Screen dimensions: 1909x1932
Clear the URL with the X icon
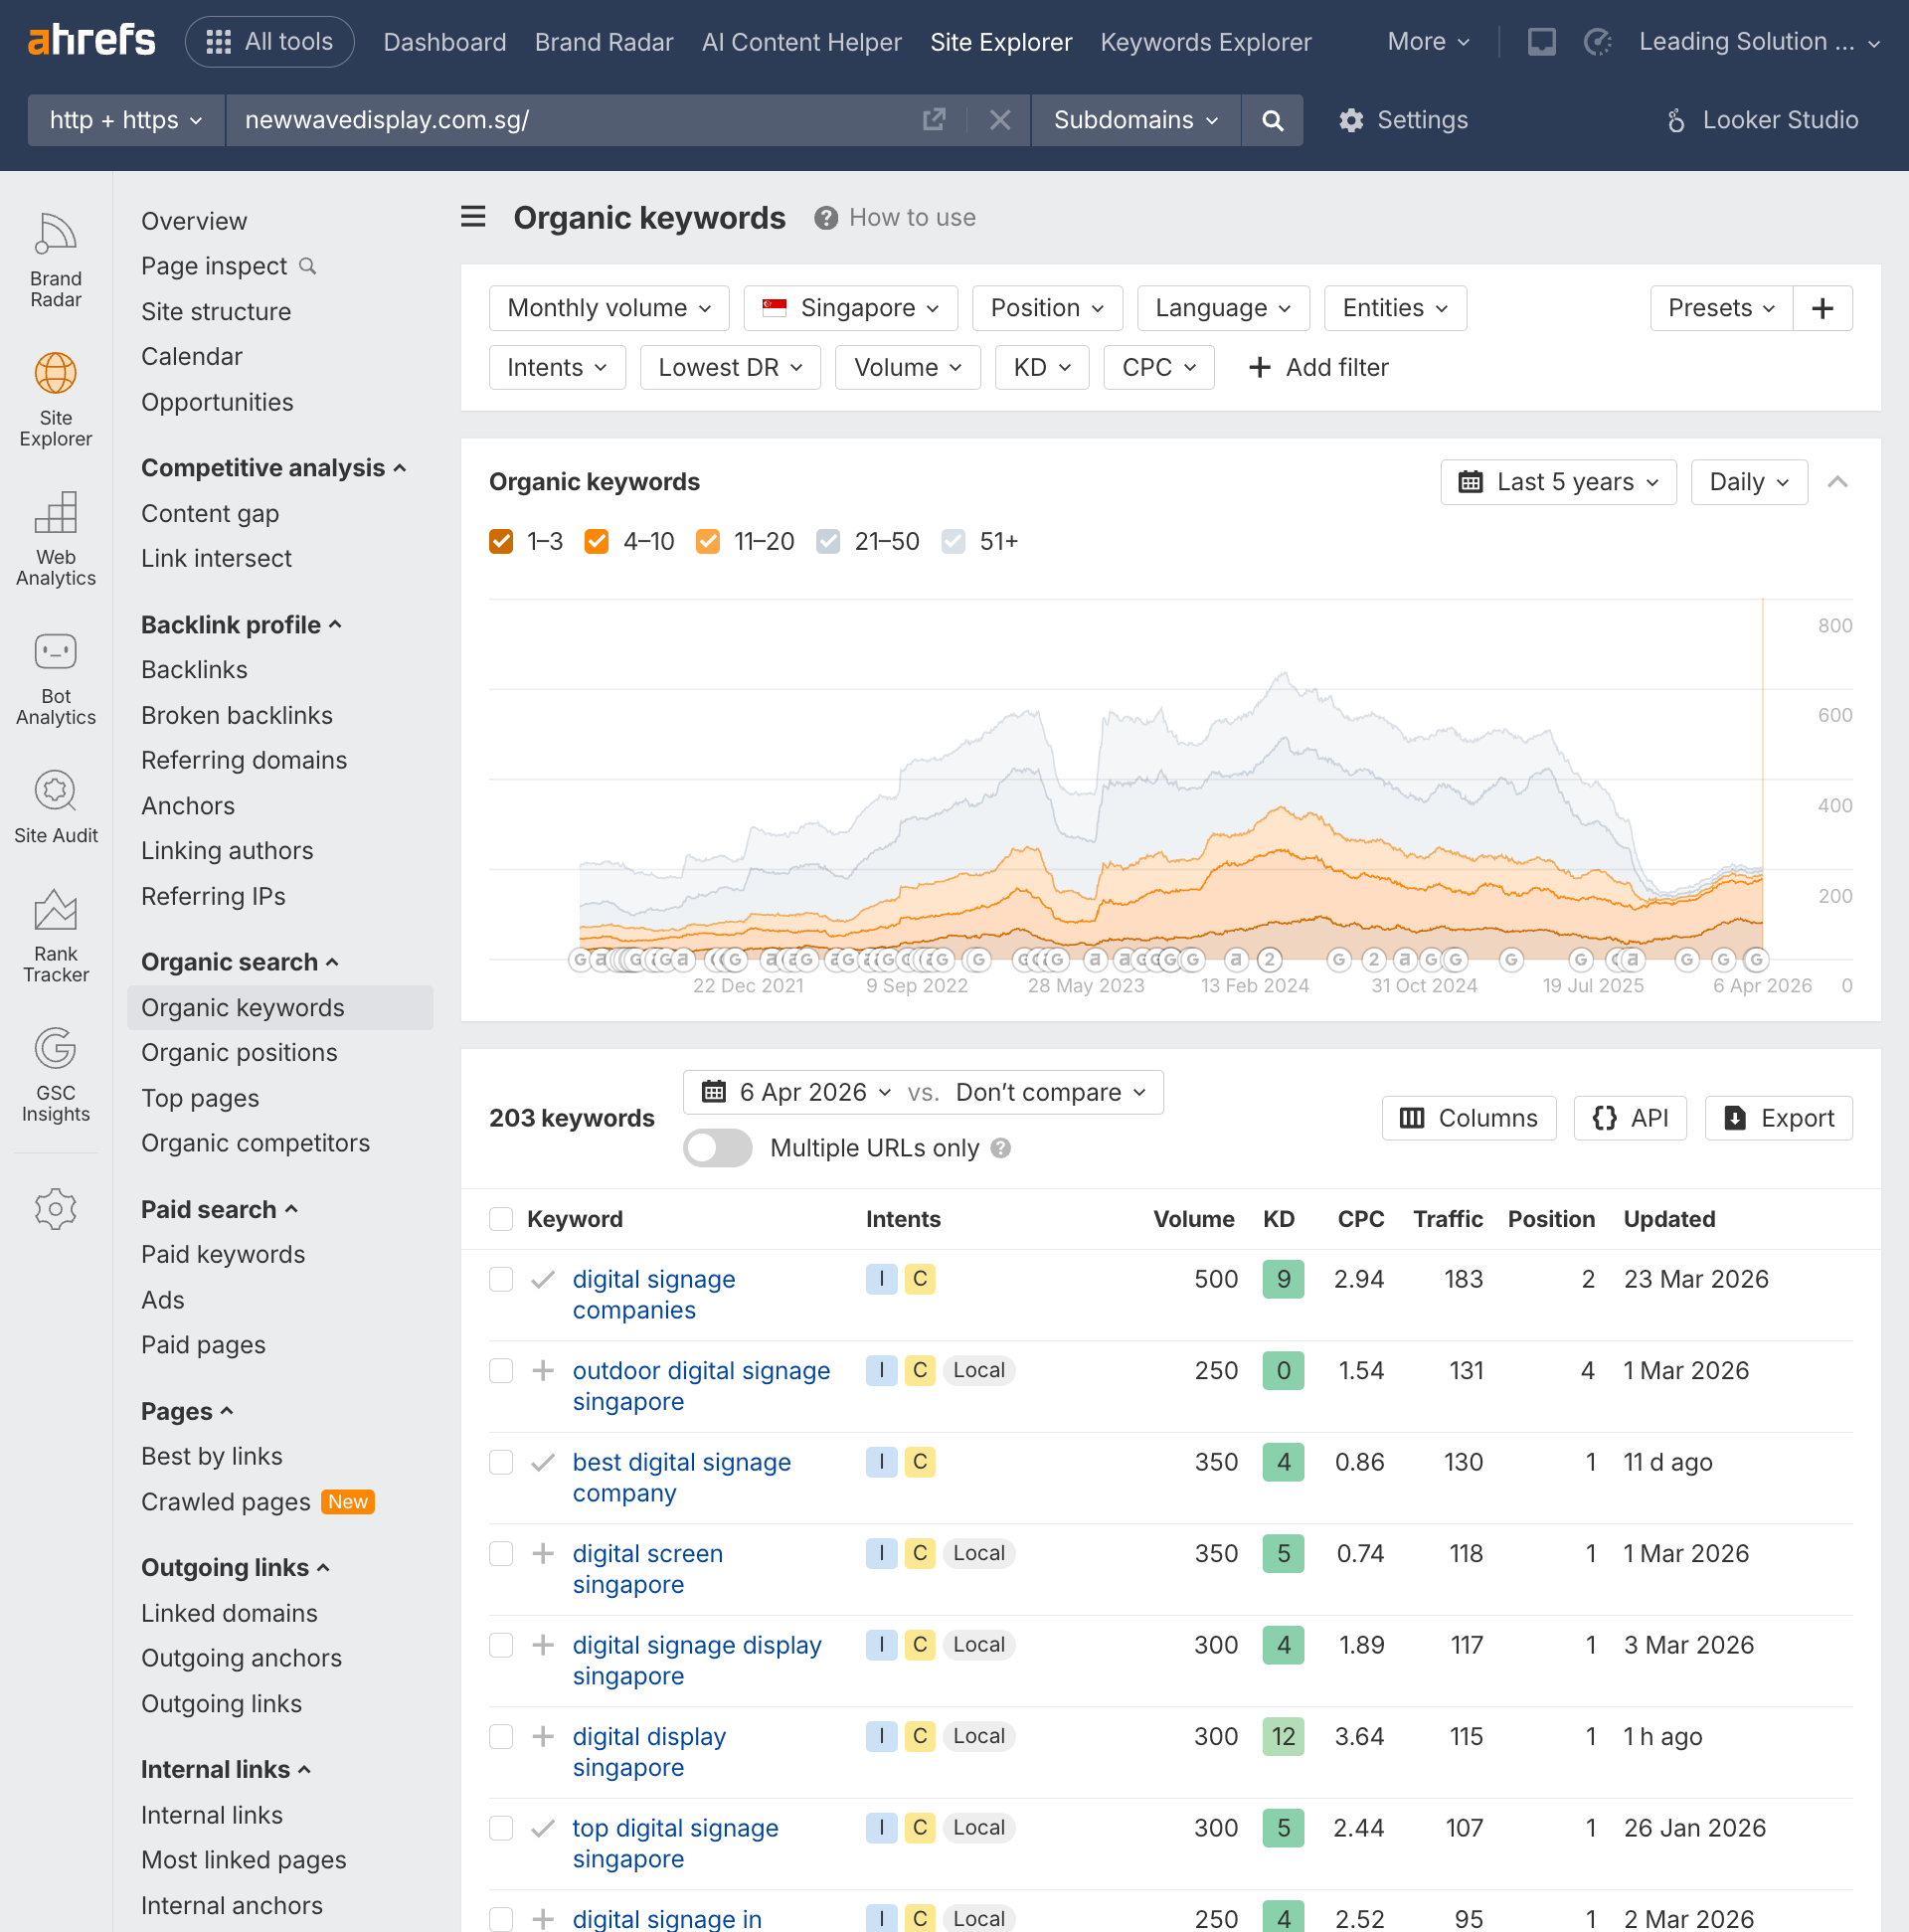999,120
